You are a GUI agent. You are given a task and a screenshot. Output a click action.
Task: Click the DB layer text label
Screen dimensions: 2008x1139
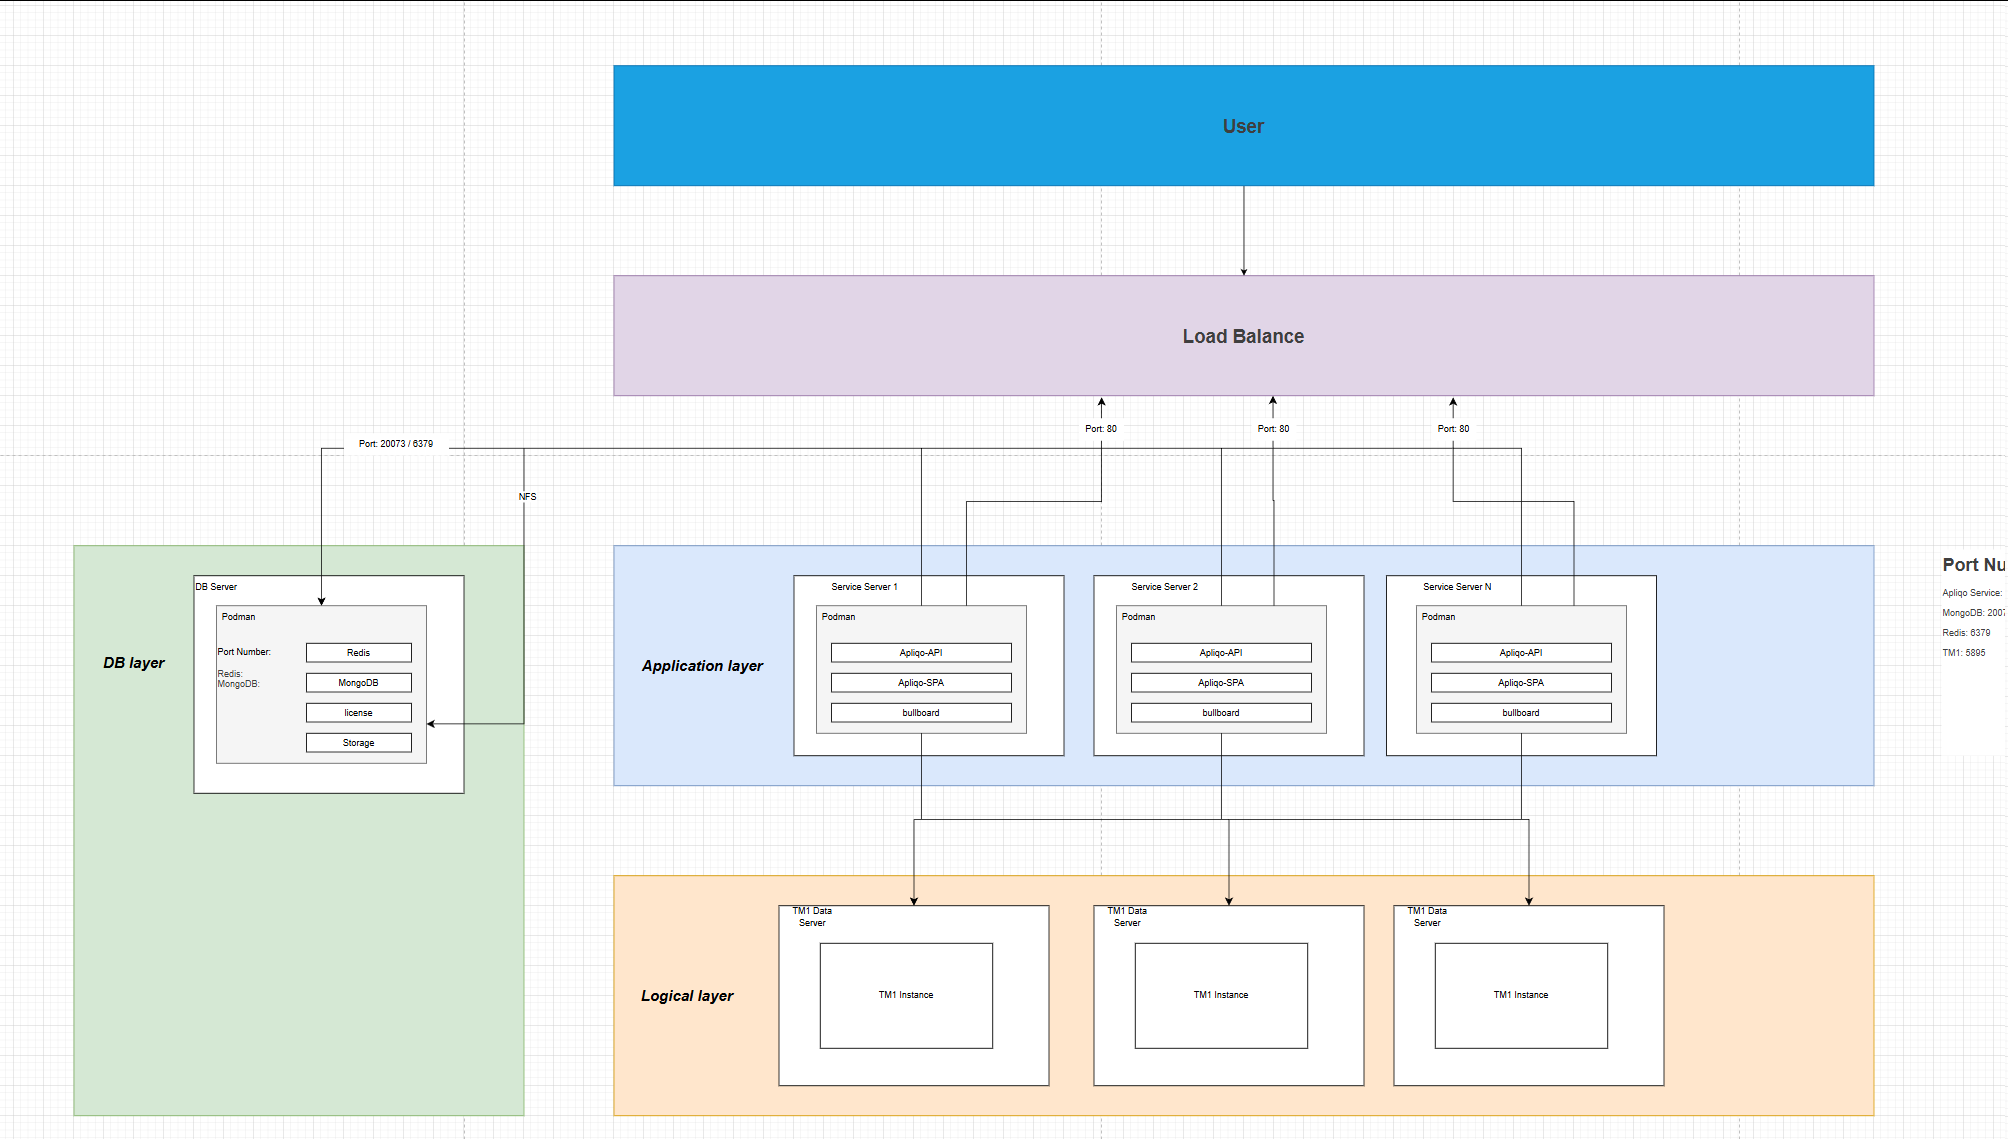134,663
